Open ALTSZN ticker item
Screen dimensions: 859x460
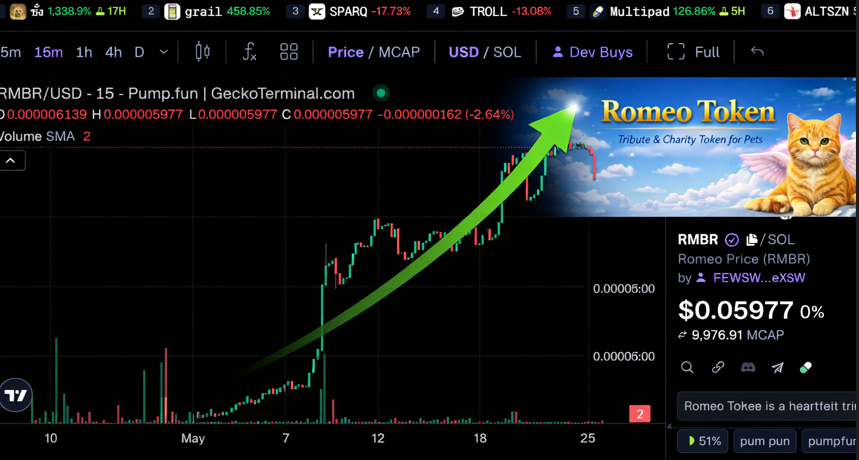pos(810,11)
